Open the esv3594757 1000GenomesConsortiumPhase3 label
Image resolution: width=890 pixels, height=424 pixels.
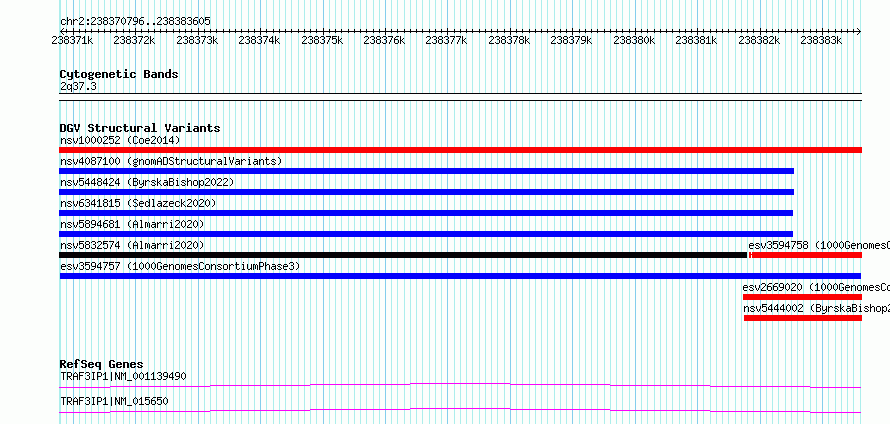pos(180,266)
